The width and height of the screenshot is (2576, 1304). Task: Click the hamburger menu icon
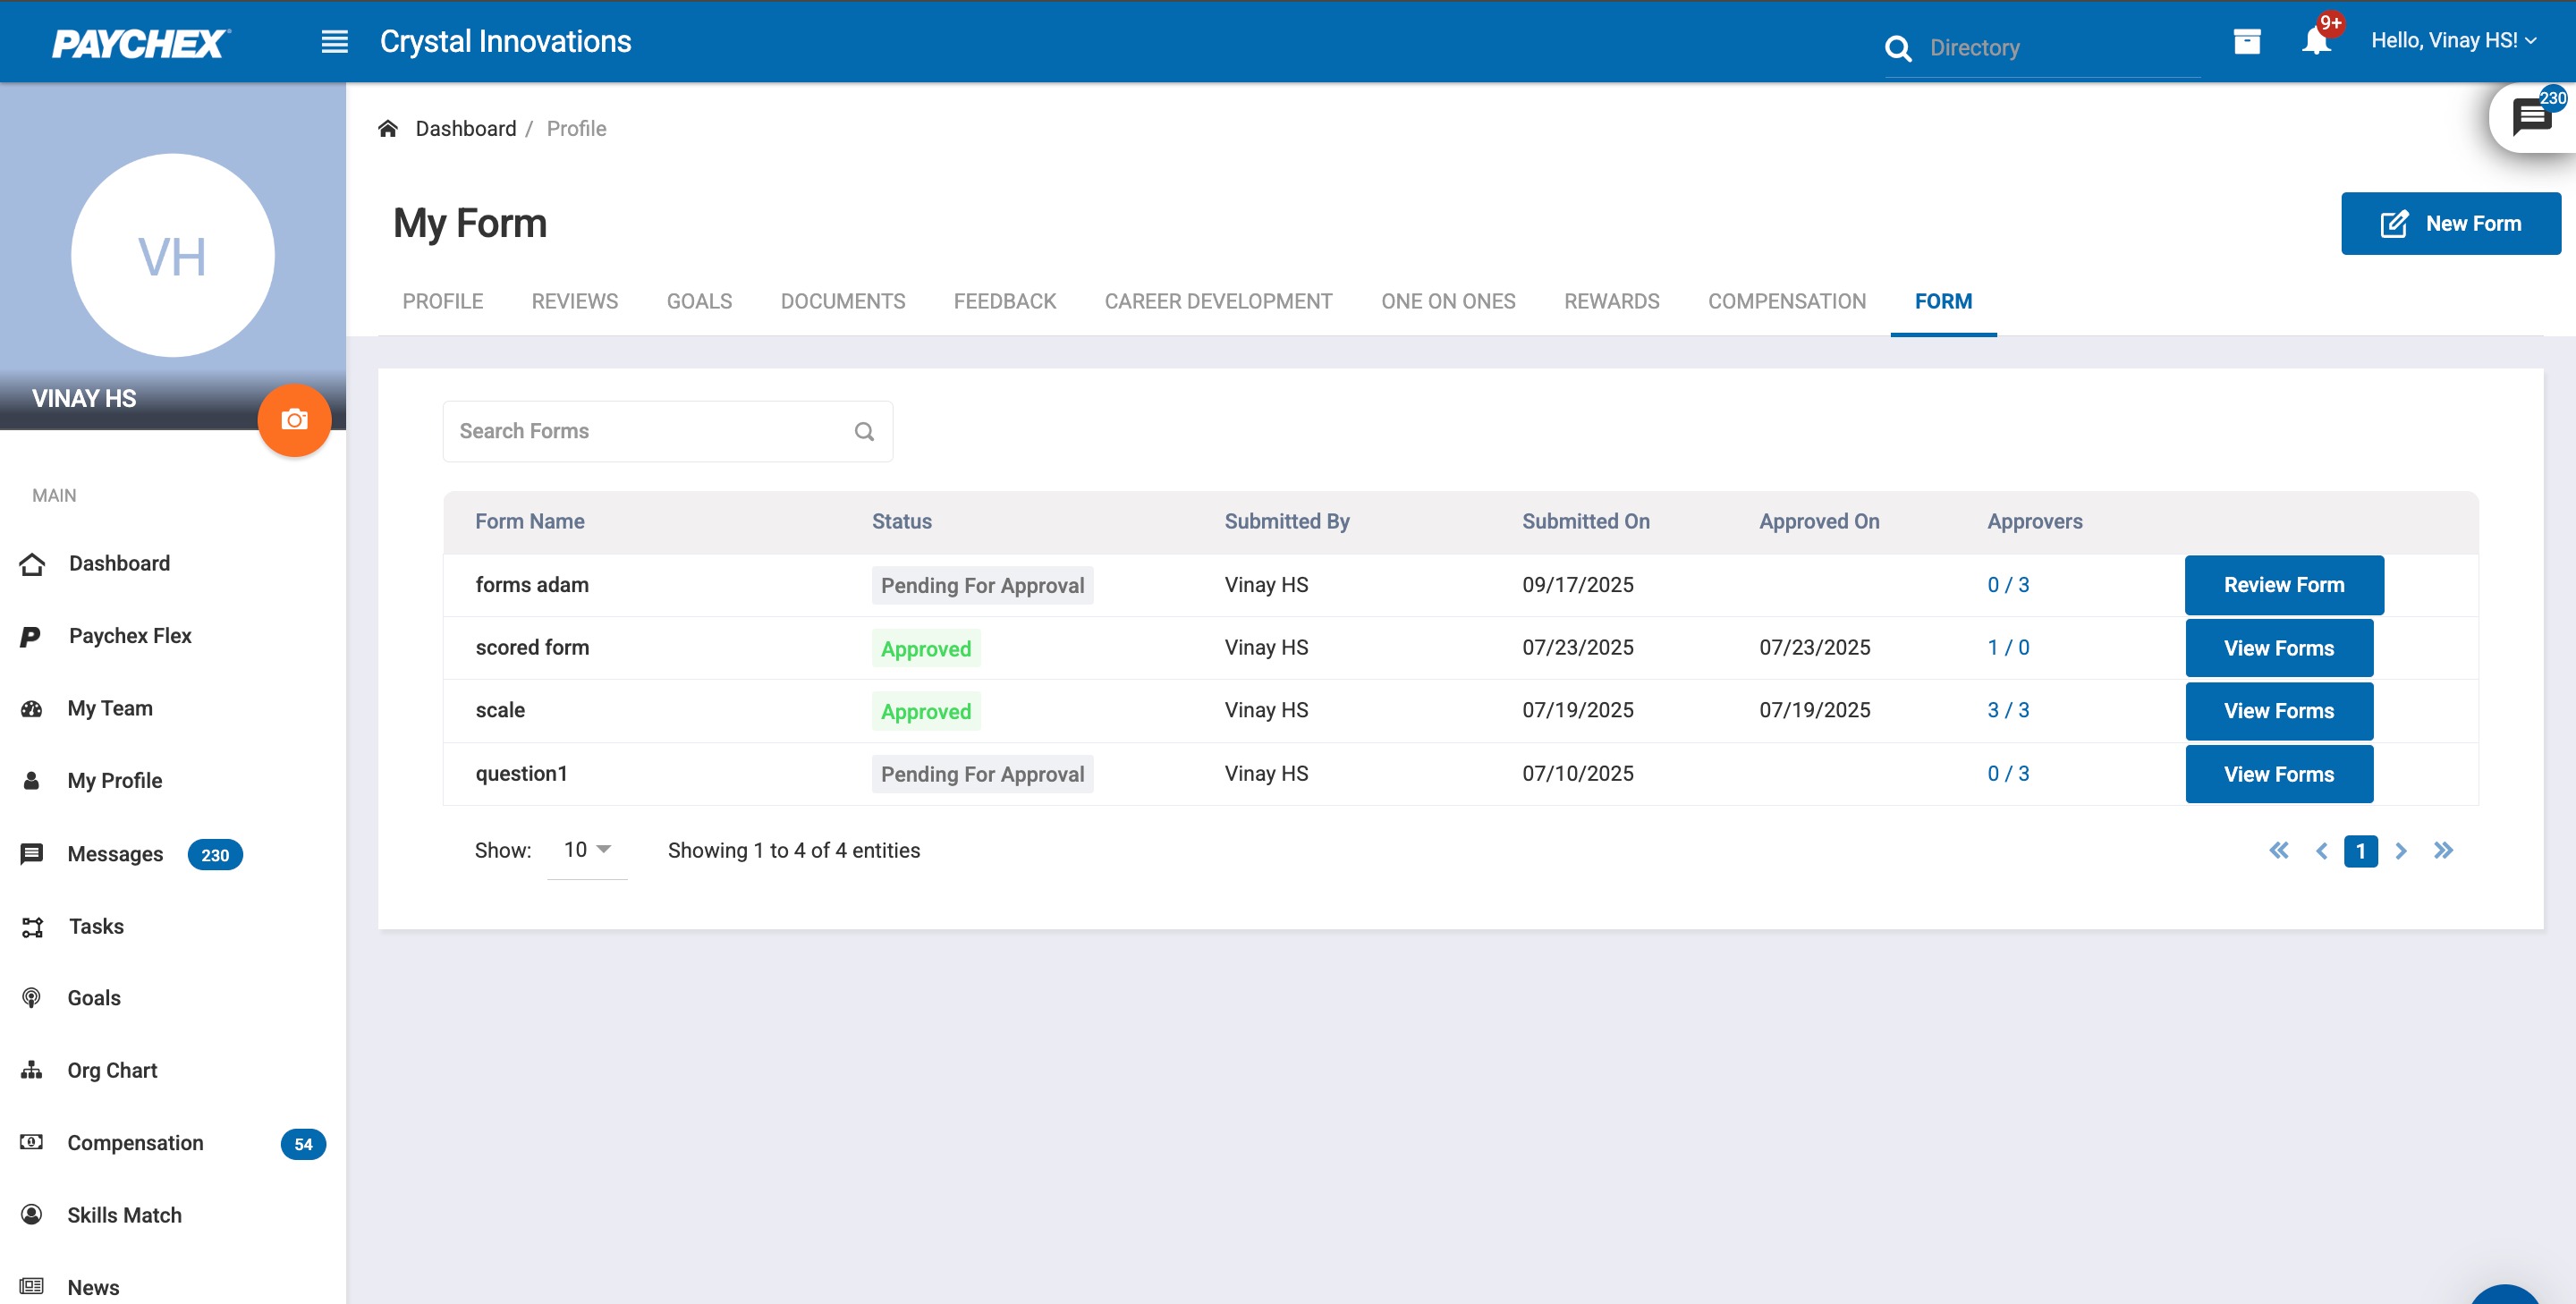[334, 41]
